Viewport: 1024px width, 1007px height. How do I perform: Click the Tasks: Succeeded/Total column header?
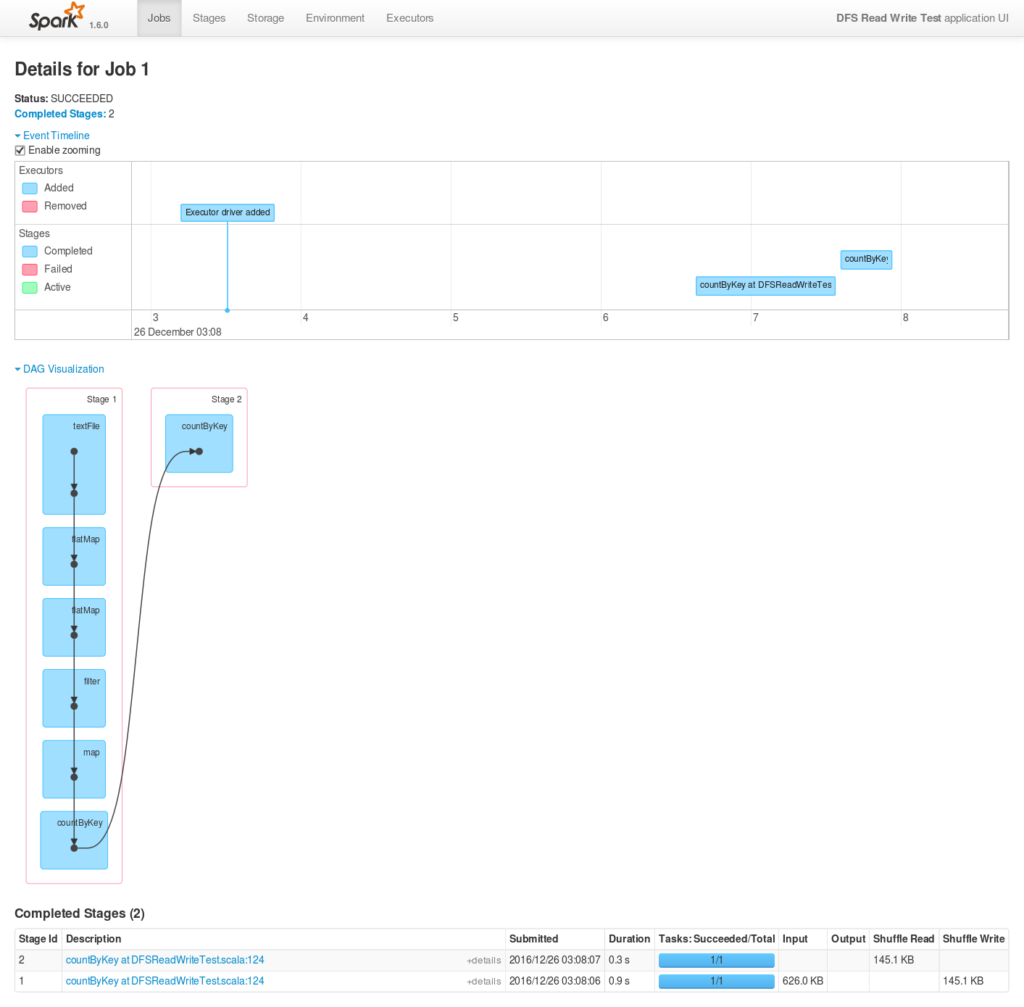click(716, 939)
